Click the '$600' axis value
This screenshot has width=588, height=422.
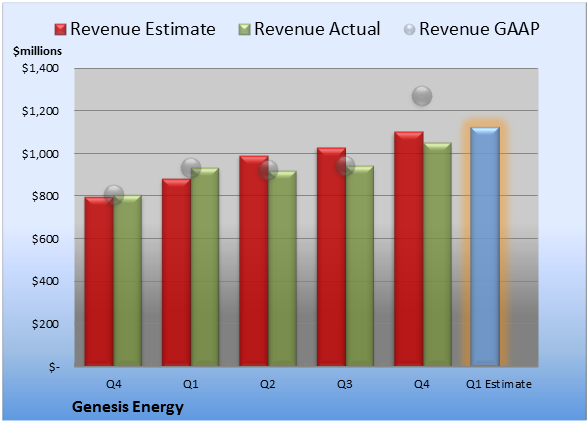coord(45,239)
